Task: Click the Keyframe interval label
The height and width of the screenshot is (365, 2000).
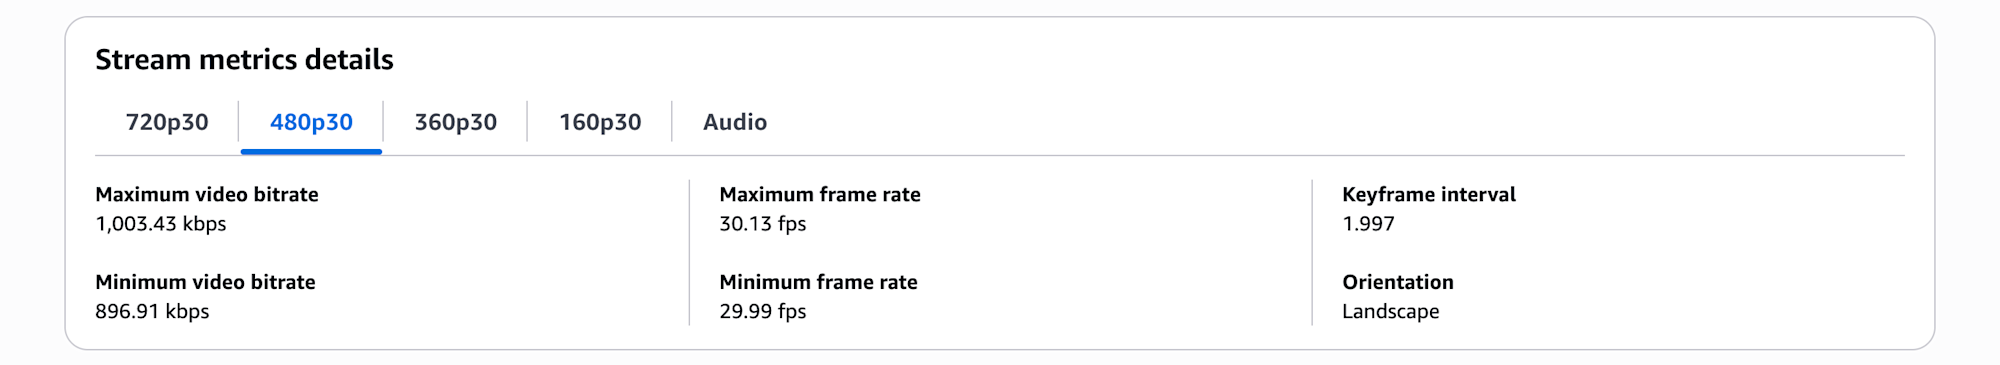Action: [x=1429, y=194]
